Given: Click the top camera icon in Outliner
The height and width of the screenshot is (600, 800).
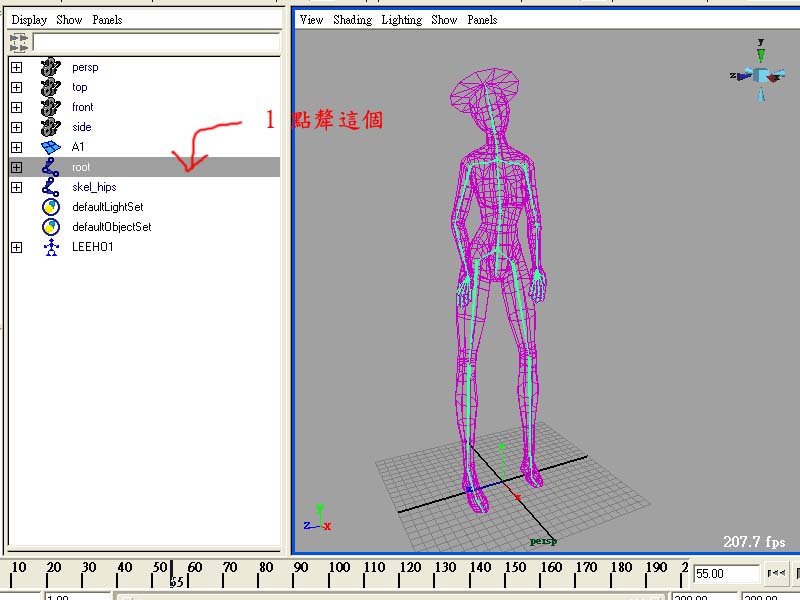Looking at the screenshot, I should point(51,87).
